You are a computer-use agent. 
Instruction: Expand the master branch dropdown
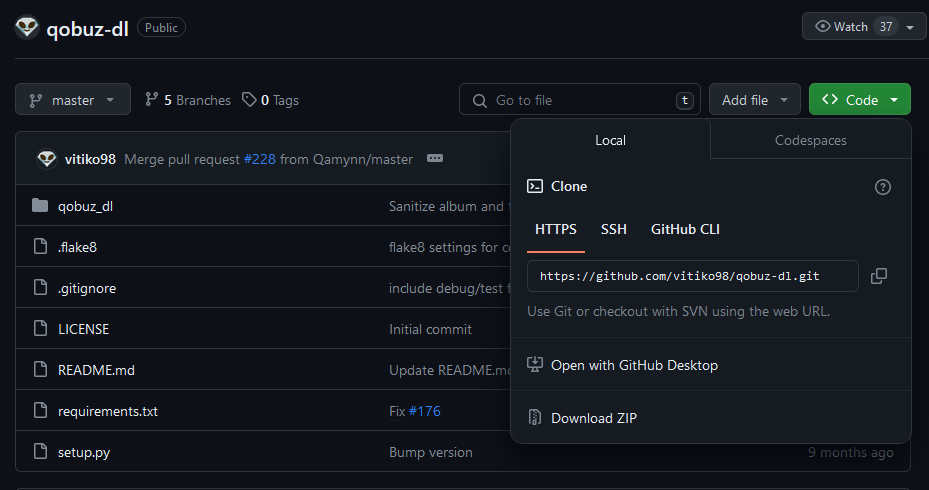(73, 100)
